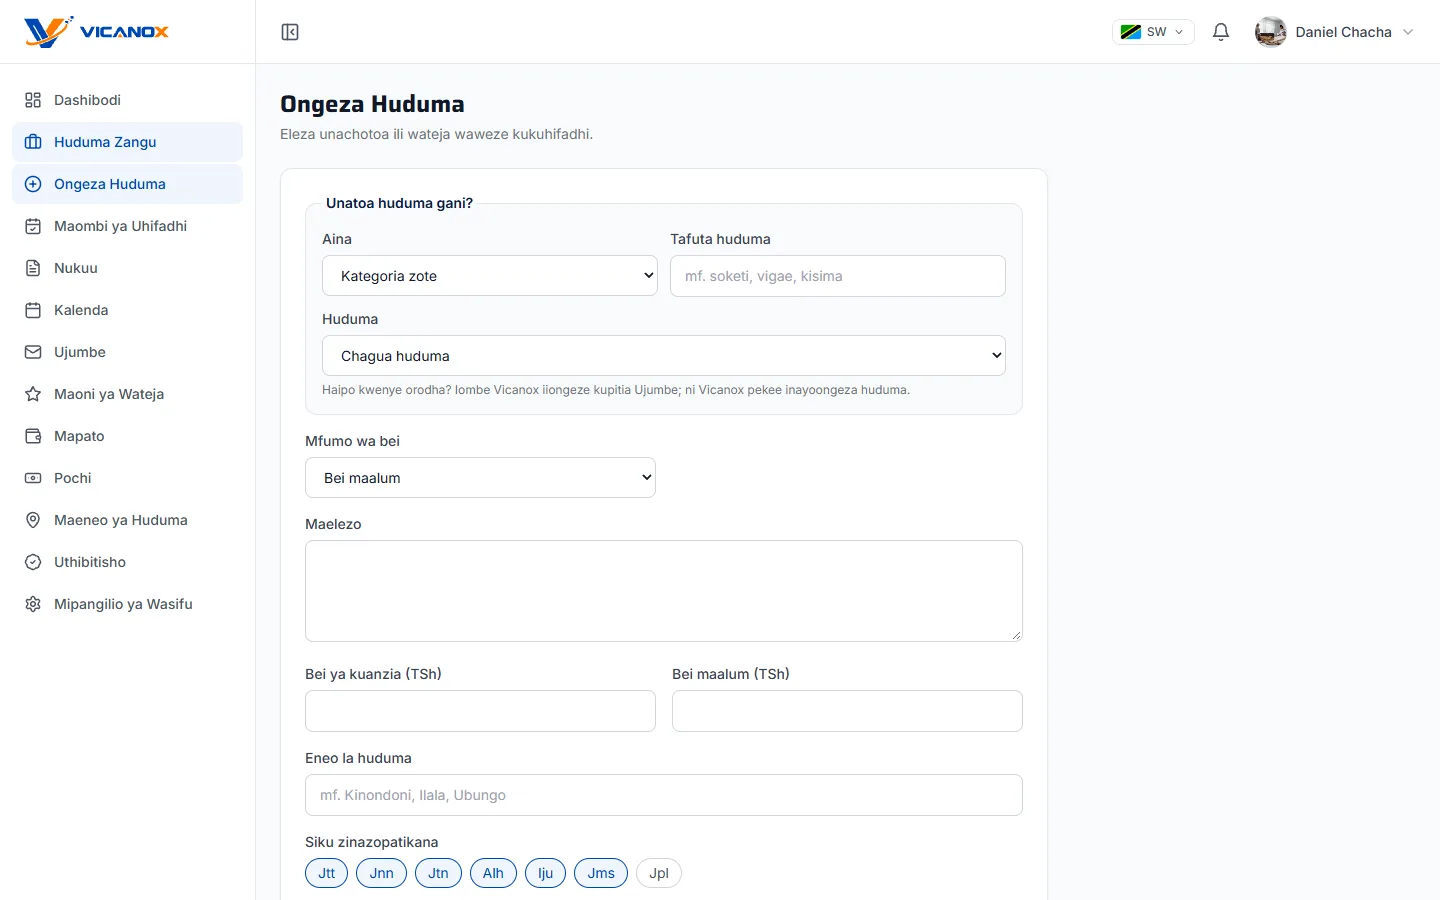This screenshot has height=900, width=1440.
Task: Open the Mapato link
Action: click(128, 436)
